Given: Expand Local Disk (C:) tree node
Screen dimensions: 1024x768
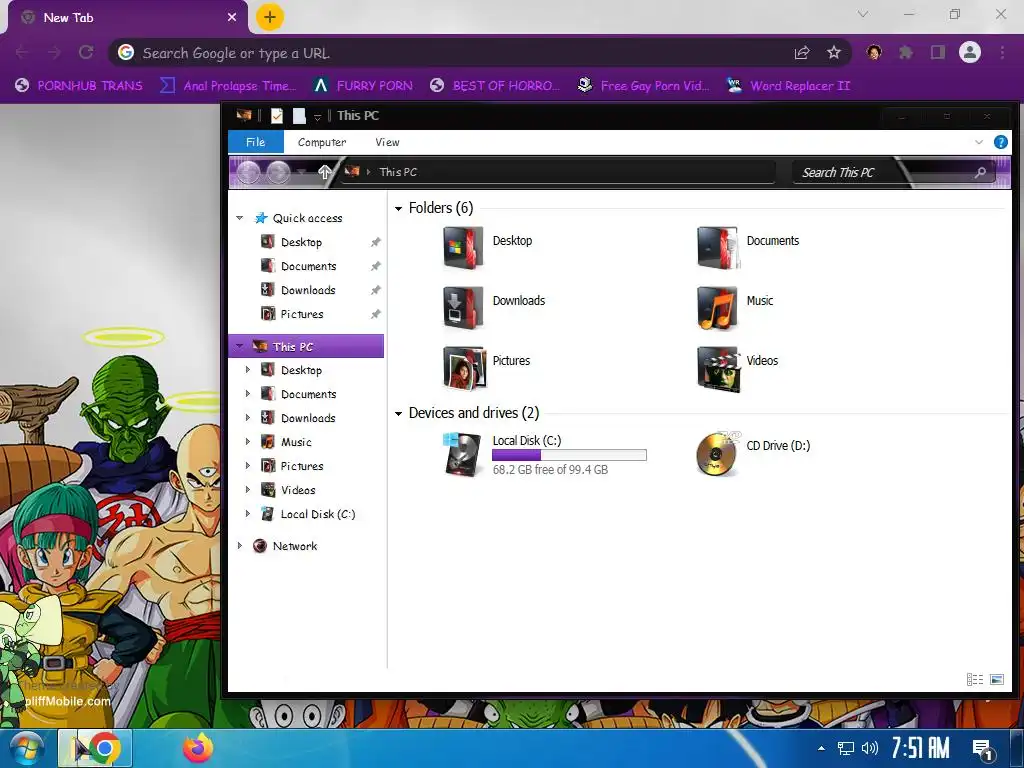Looking at the screenshot, I should [248, 514].
